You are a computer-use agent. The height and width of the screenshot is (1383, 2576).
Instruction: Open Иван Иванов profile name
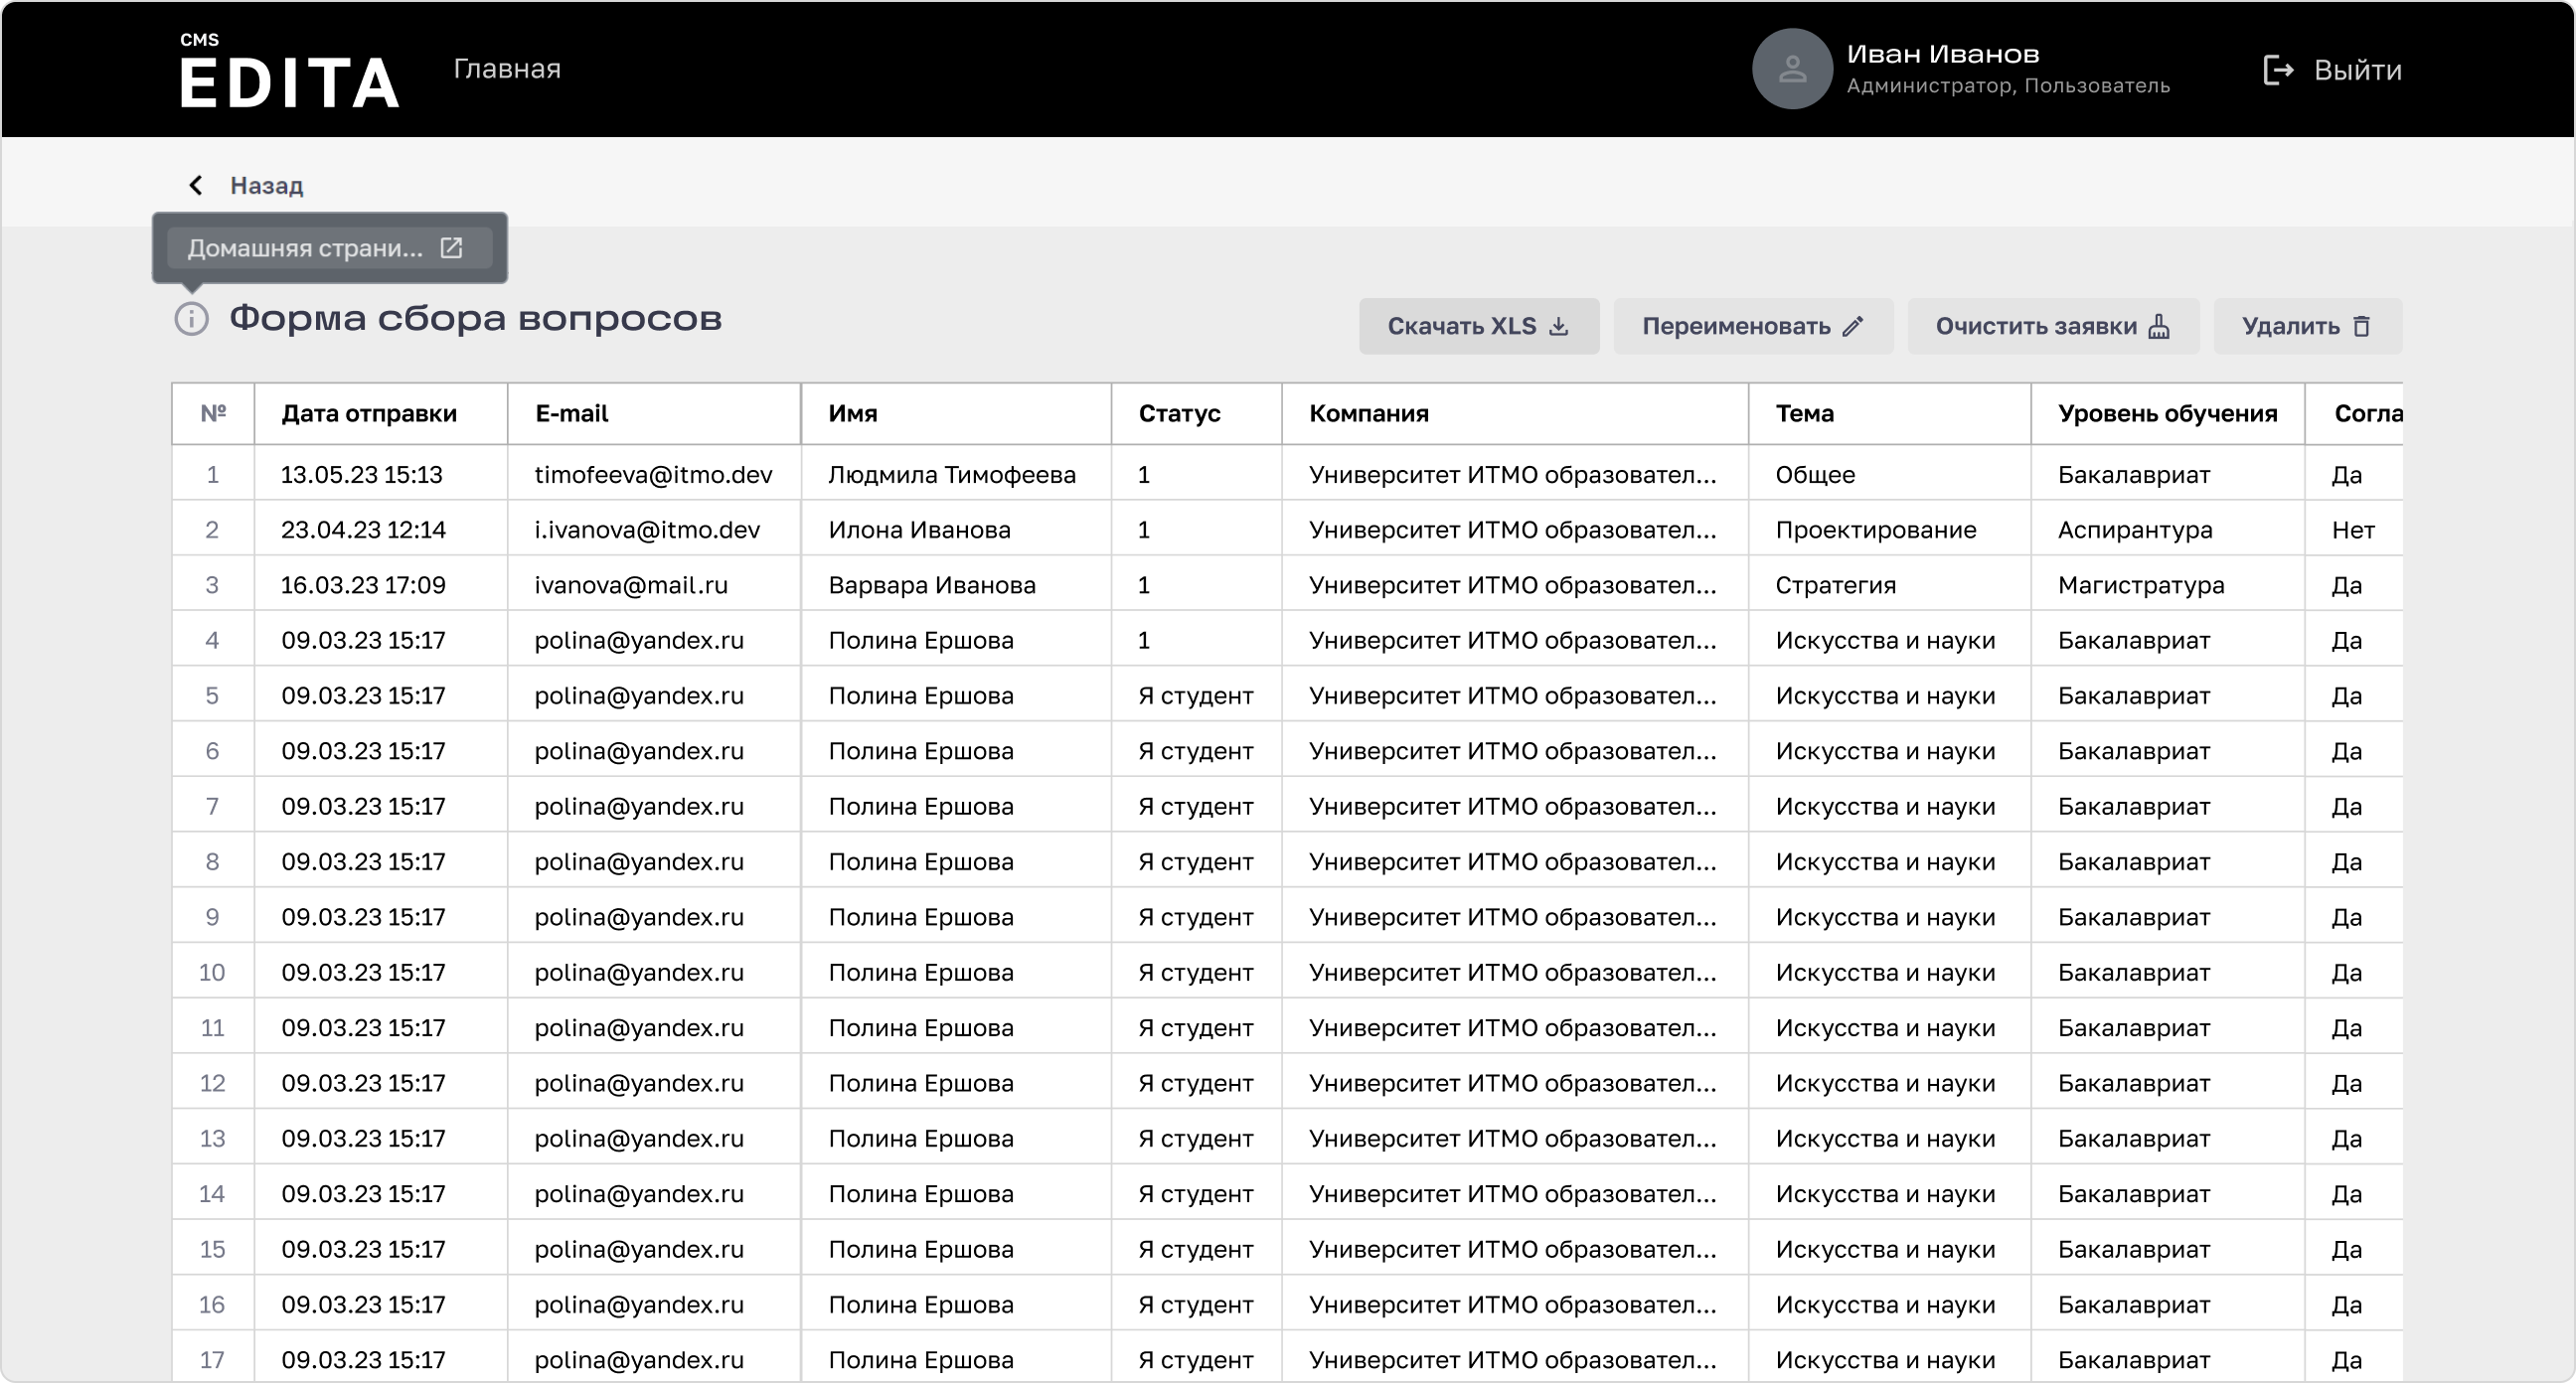[1942, 54]
